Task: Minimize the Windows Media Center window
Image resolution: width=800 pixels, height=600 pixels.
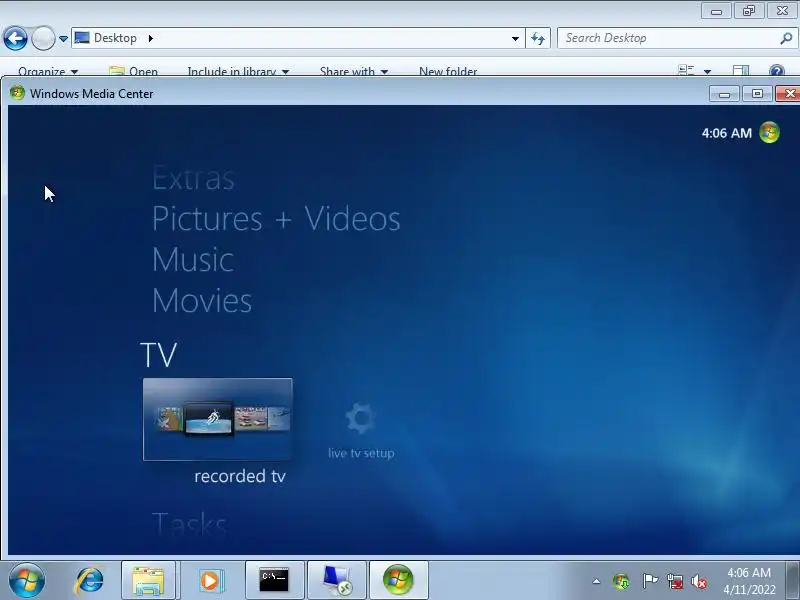Action: [x=724, y=94]
